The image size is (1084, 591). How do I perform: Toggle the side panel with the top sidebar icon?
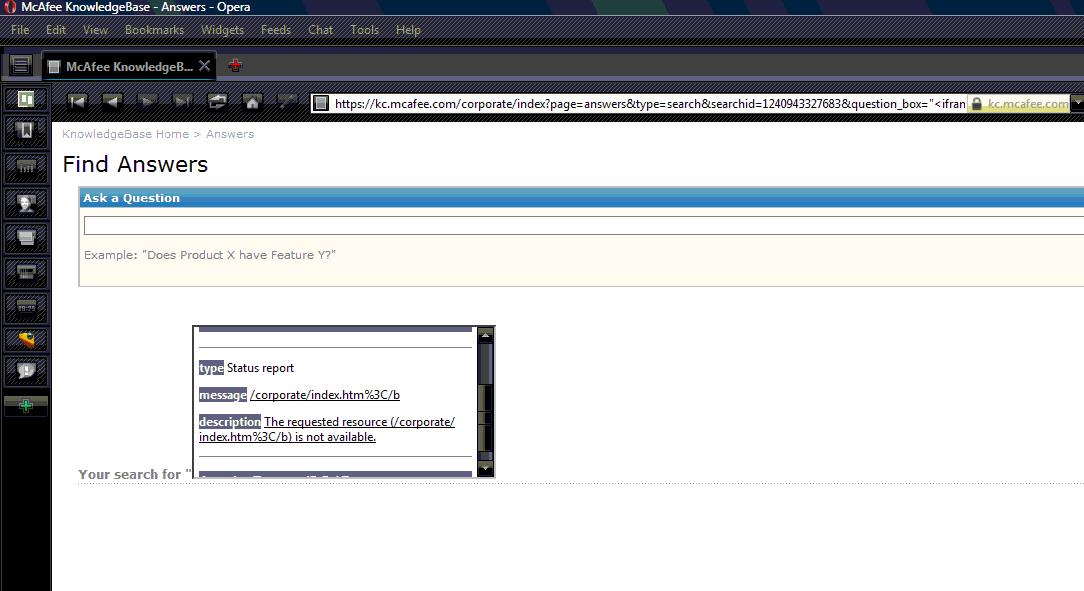[x=26, y=100]
